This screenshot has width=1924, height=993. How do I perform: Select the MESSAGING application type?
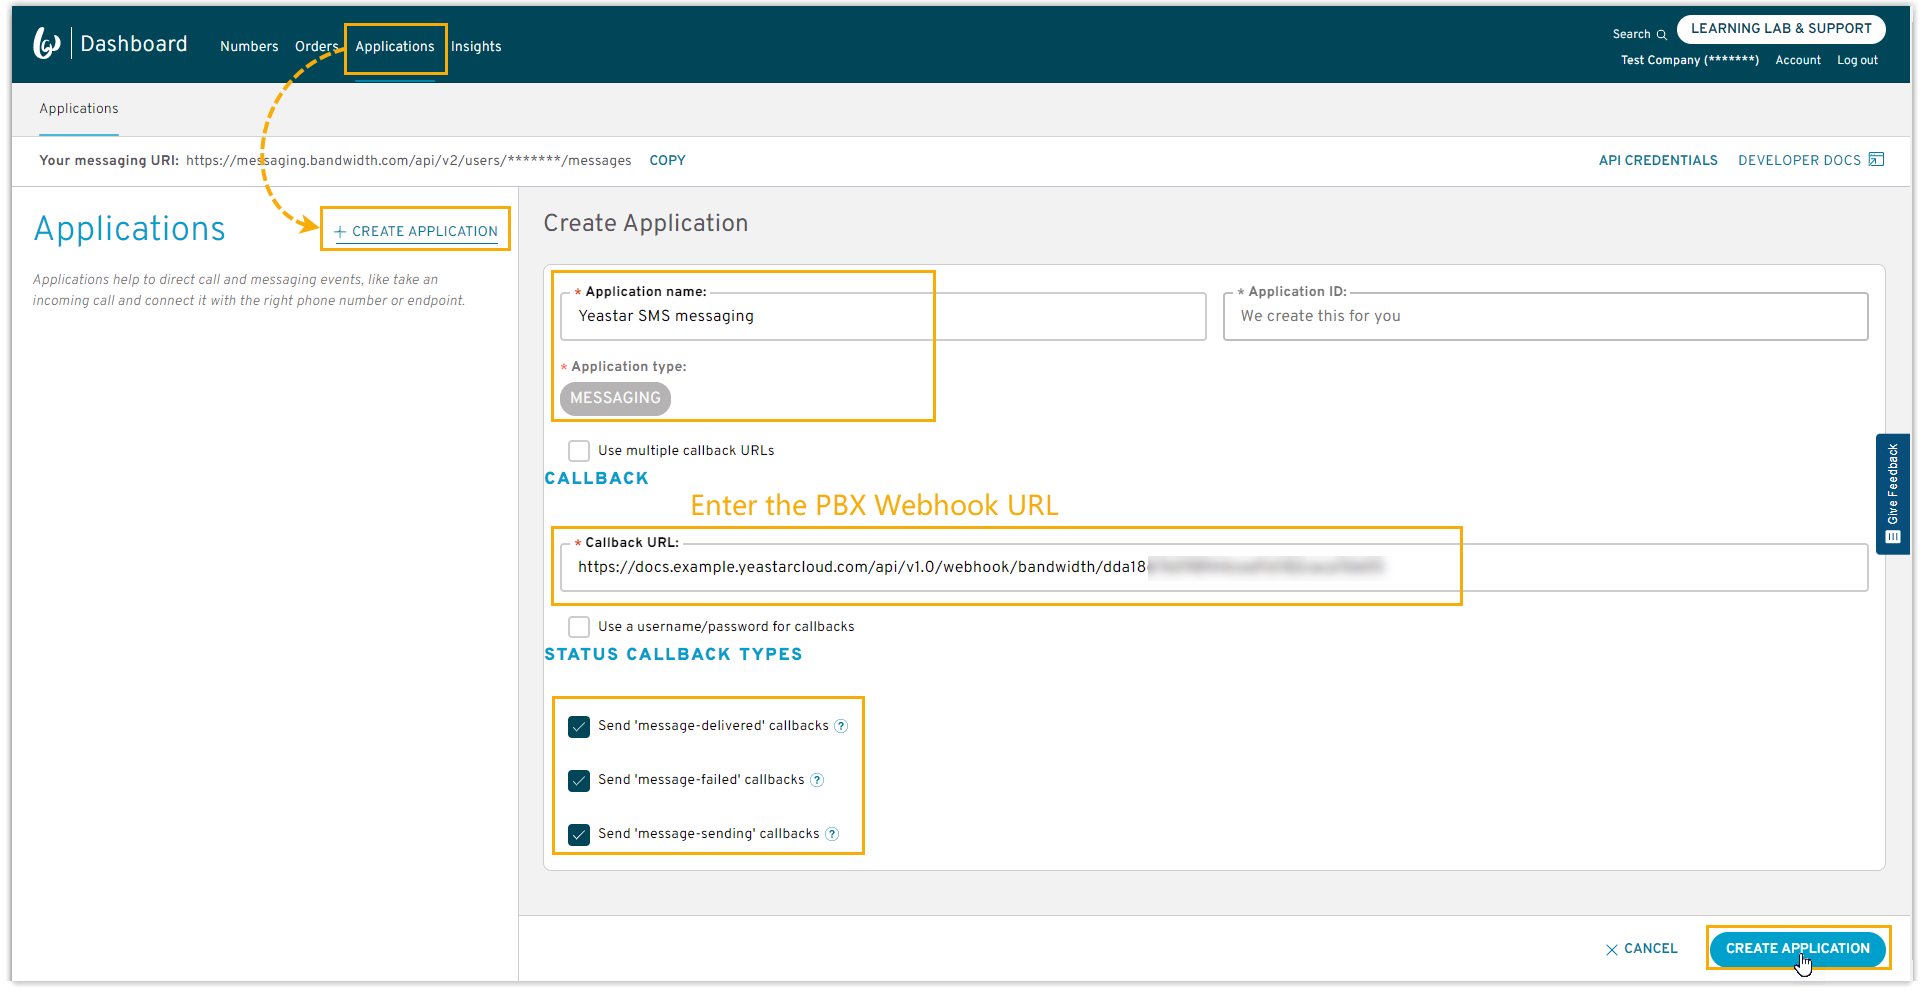[x=615, y=399]
